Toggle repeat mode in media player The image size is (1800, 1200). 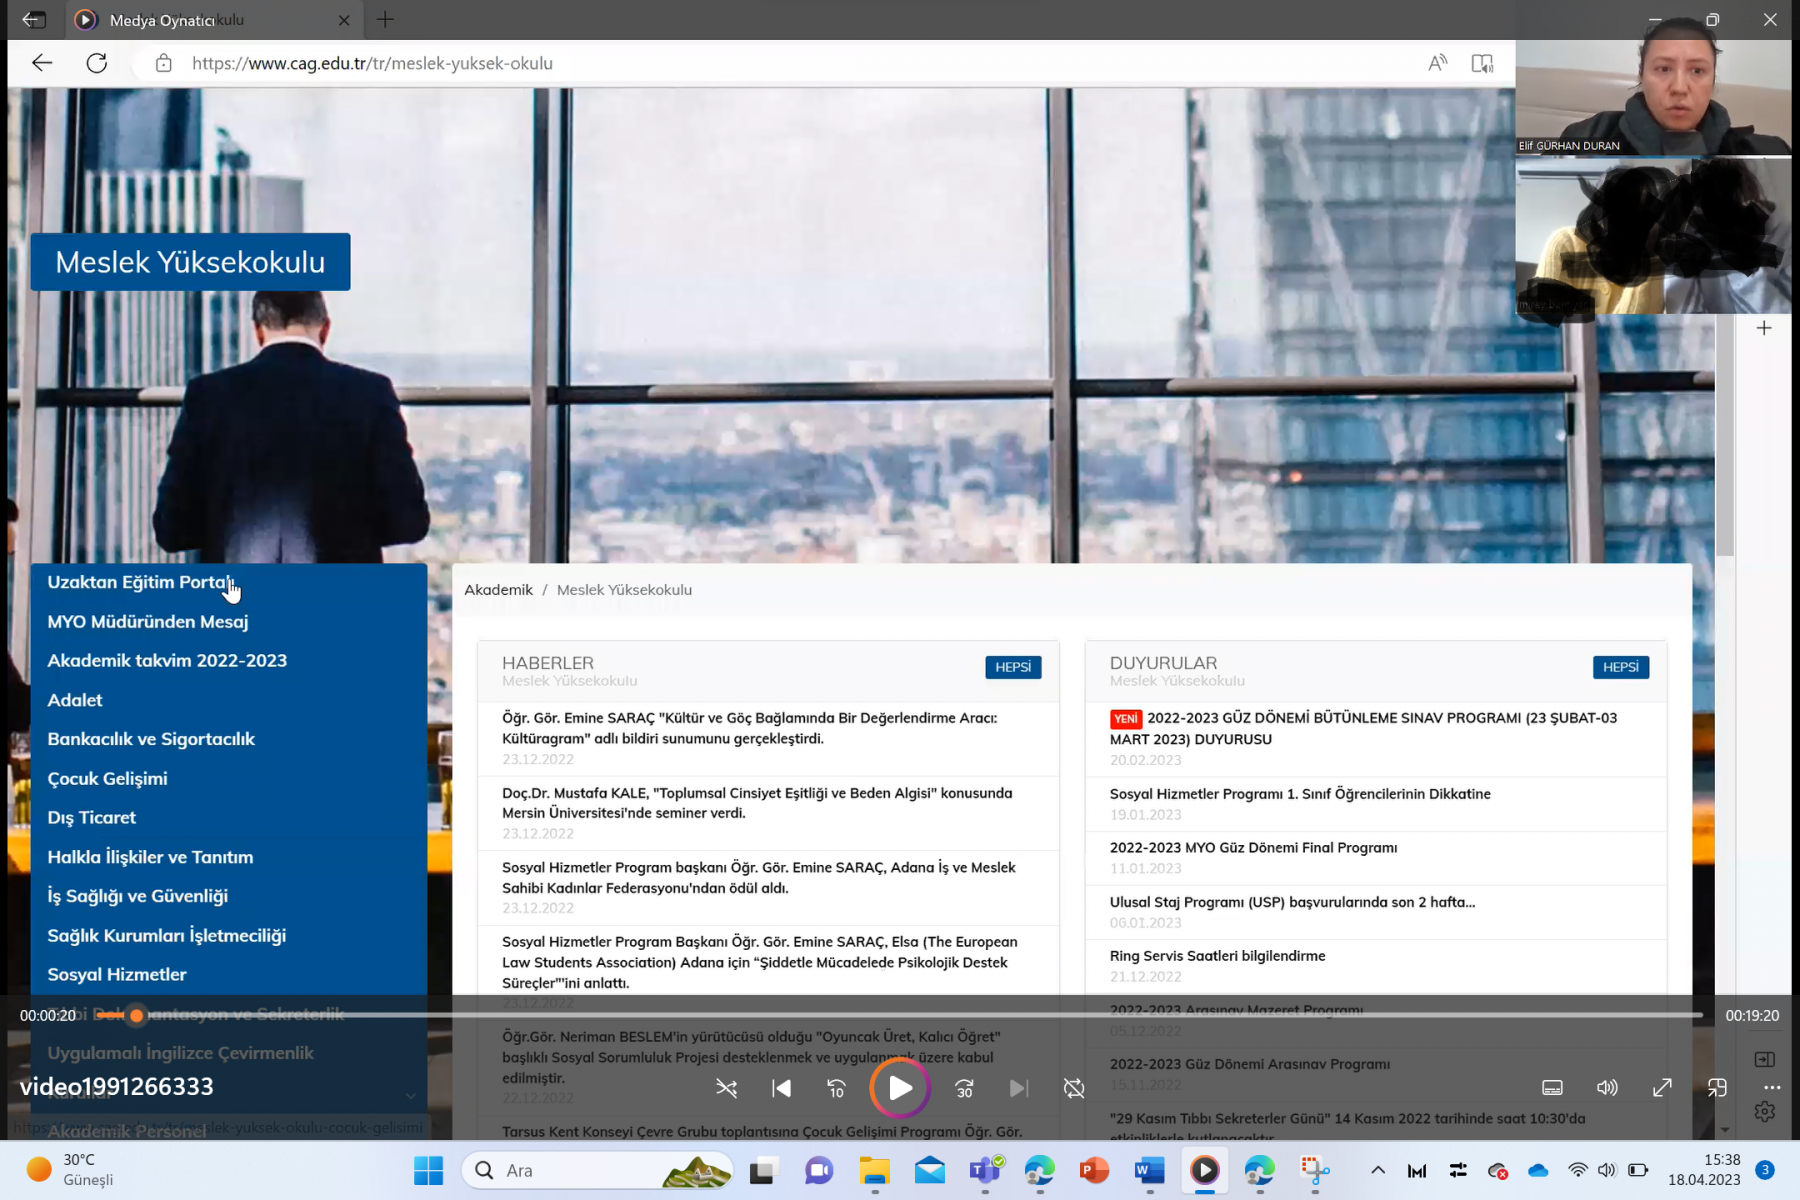1074,1088
